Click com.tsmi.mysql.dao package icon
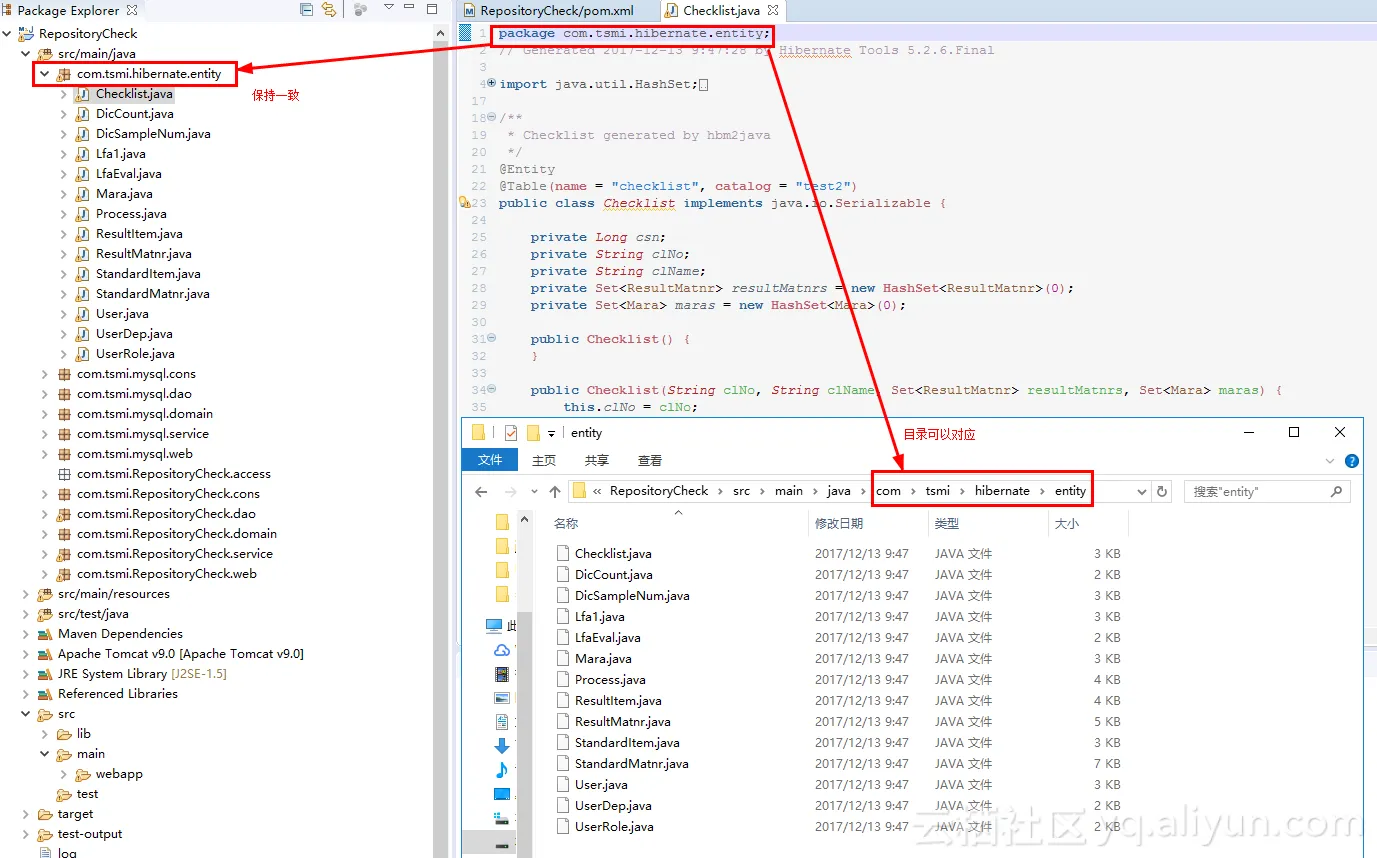 tap(64, 394)
